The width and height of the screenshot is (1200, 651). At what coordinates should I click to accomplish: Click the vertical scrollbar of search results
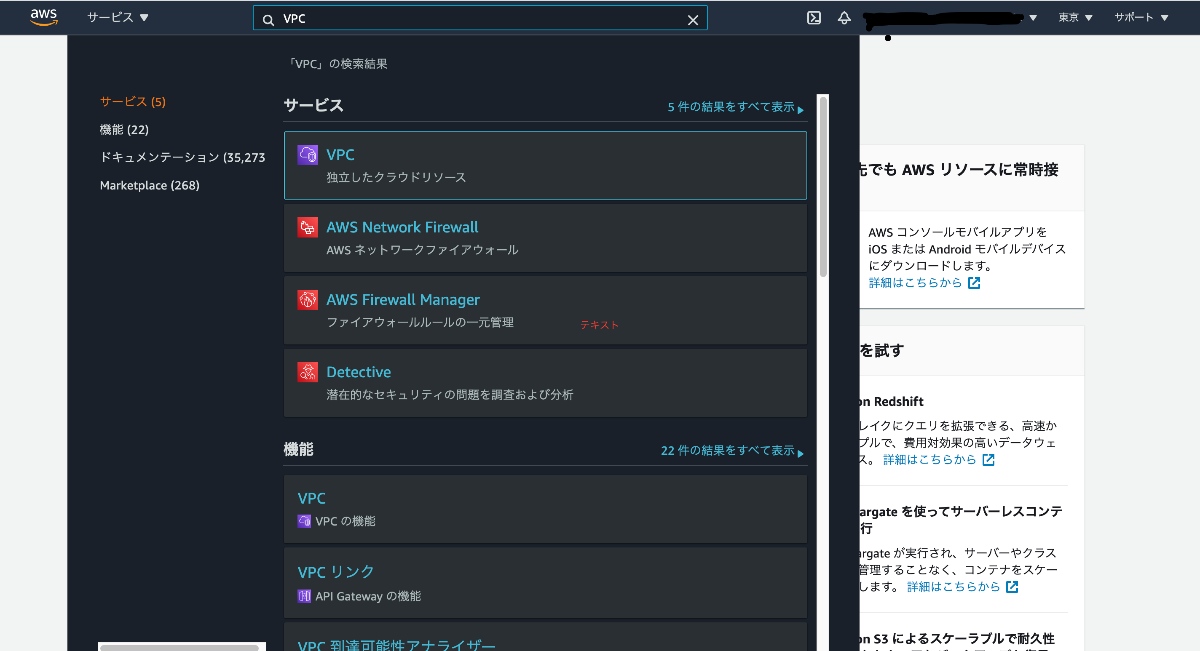pos(823,185)
